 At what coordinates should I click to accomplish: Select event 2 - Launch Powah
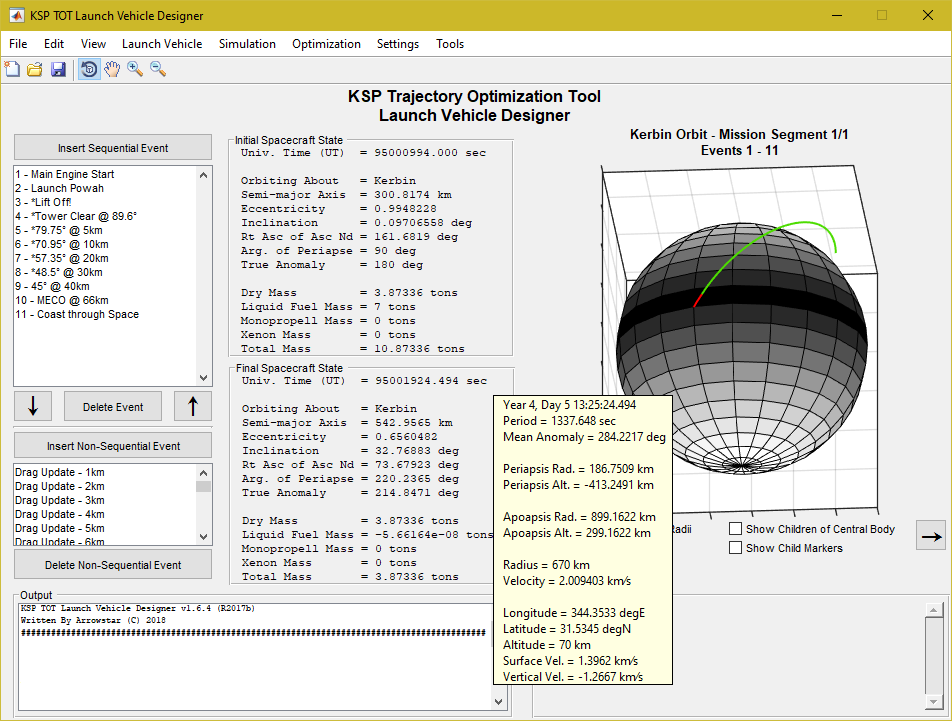(x=105, y=188)
